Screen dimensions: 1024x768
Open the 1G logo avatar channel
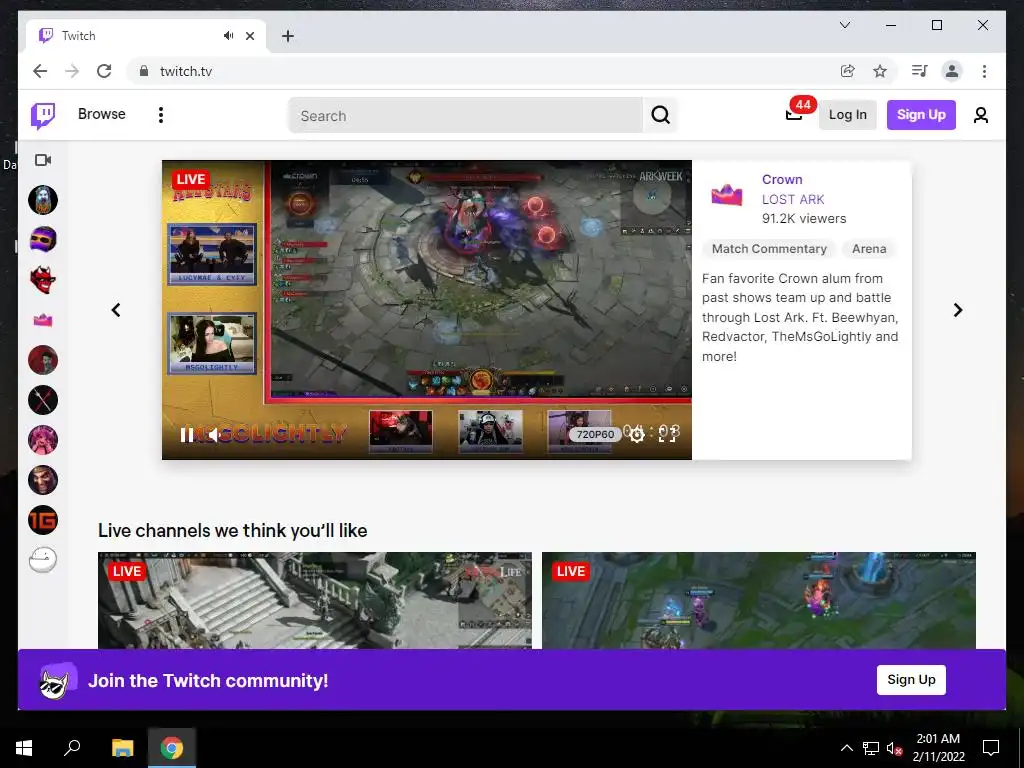43,520
